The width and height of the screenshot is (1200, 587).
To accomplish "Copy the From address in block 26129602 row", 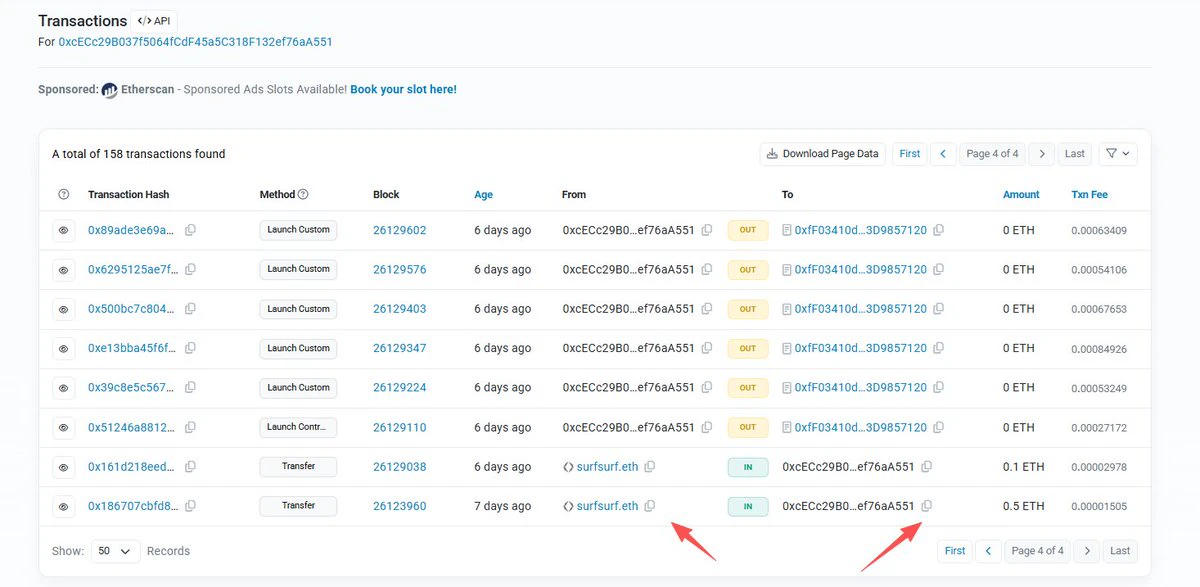I will point(707,230).
